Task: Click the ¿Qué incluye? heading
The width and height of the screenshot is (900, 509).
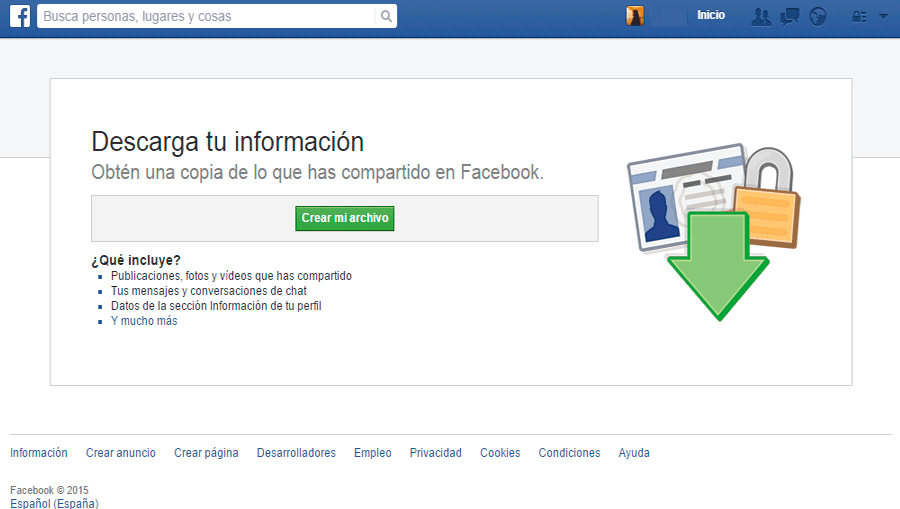Action: pyautogui.click(x=136, y=261)
